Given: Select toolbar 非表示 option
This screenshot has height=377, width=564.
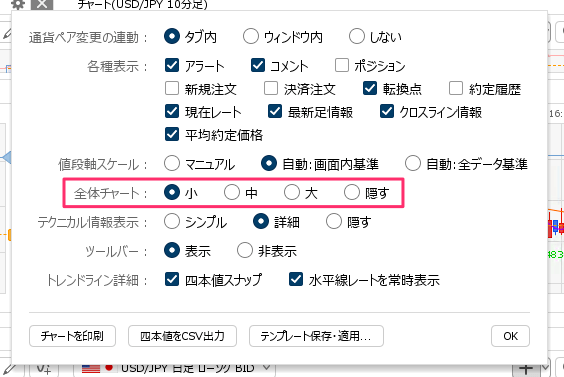Looking at the screenshot, I should (245, 250).
